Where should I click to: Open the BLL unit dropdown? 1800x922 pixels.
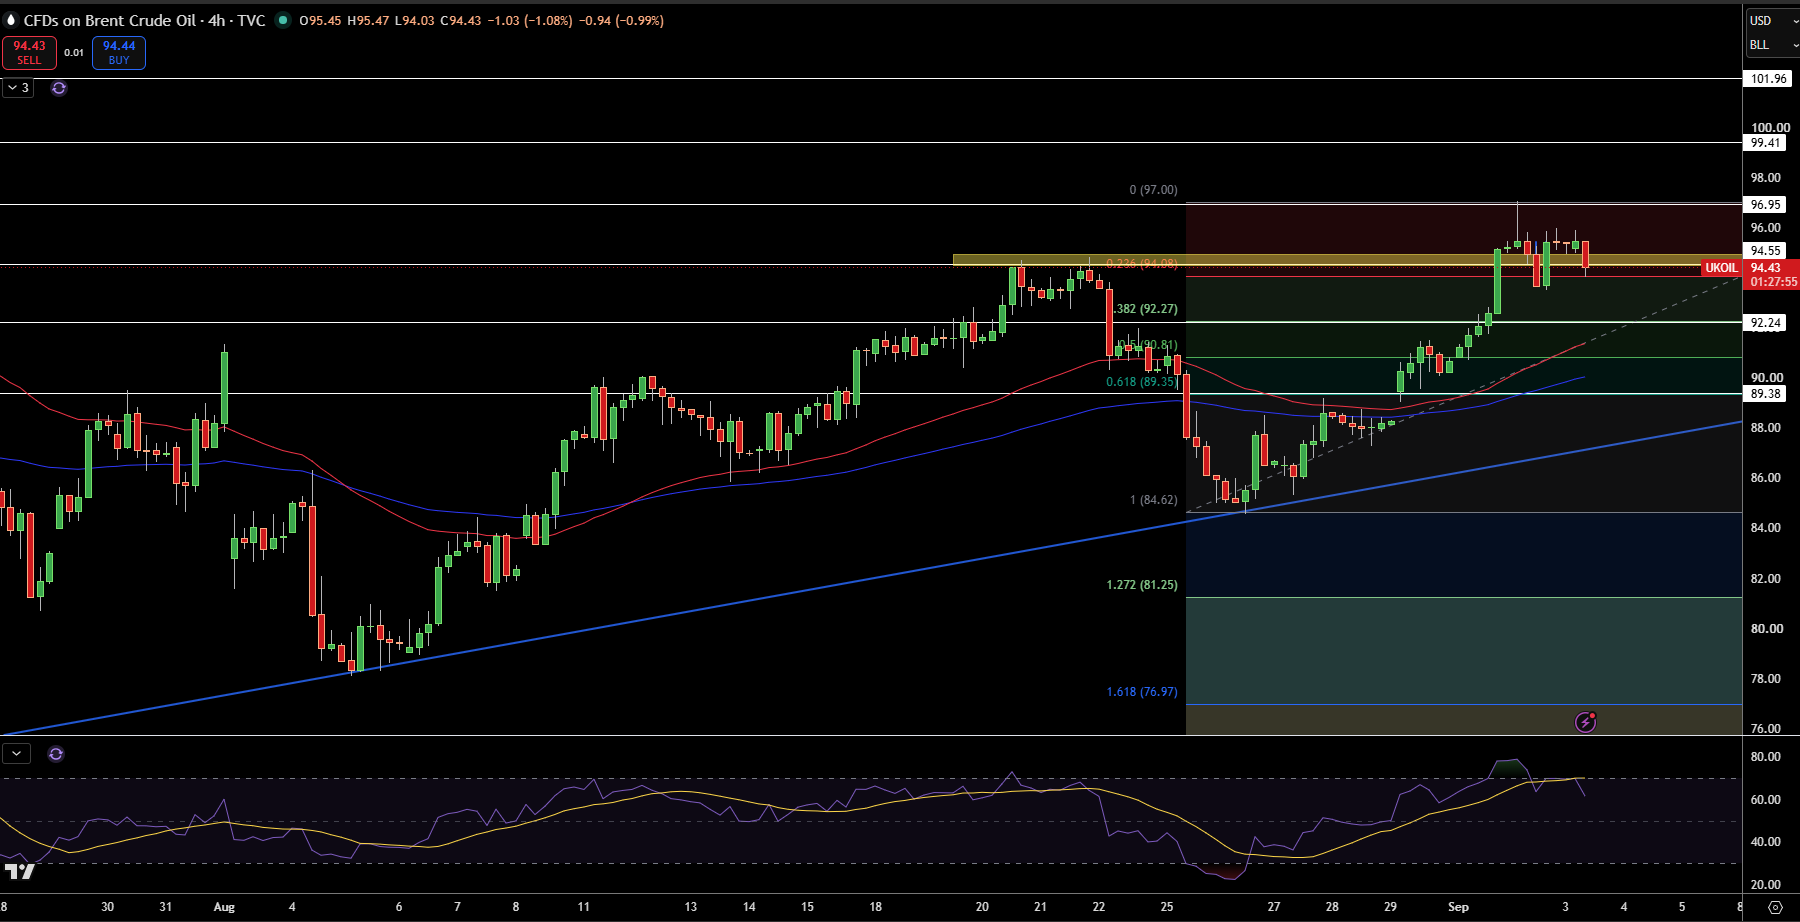click(1772, 45)
